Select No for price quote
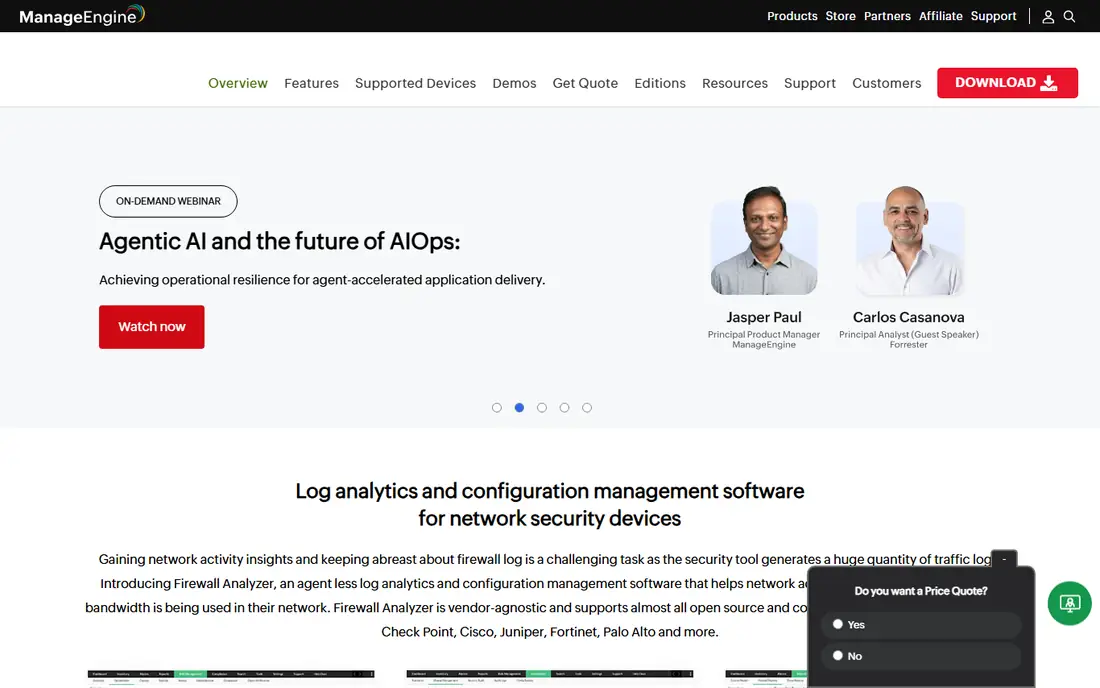 click(920, 656)
